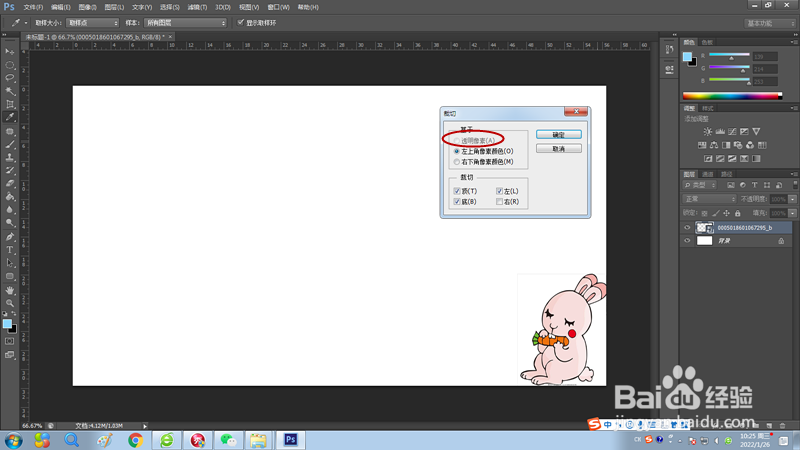Switch to the Swatches tab

click(x=707, y=42)
